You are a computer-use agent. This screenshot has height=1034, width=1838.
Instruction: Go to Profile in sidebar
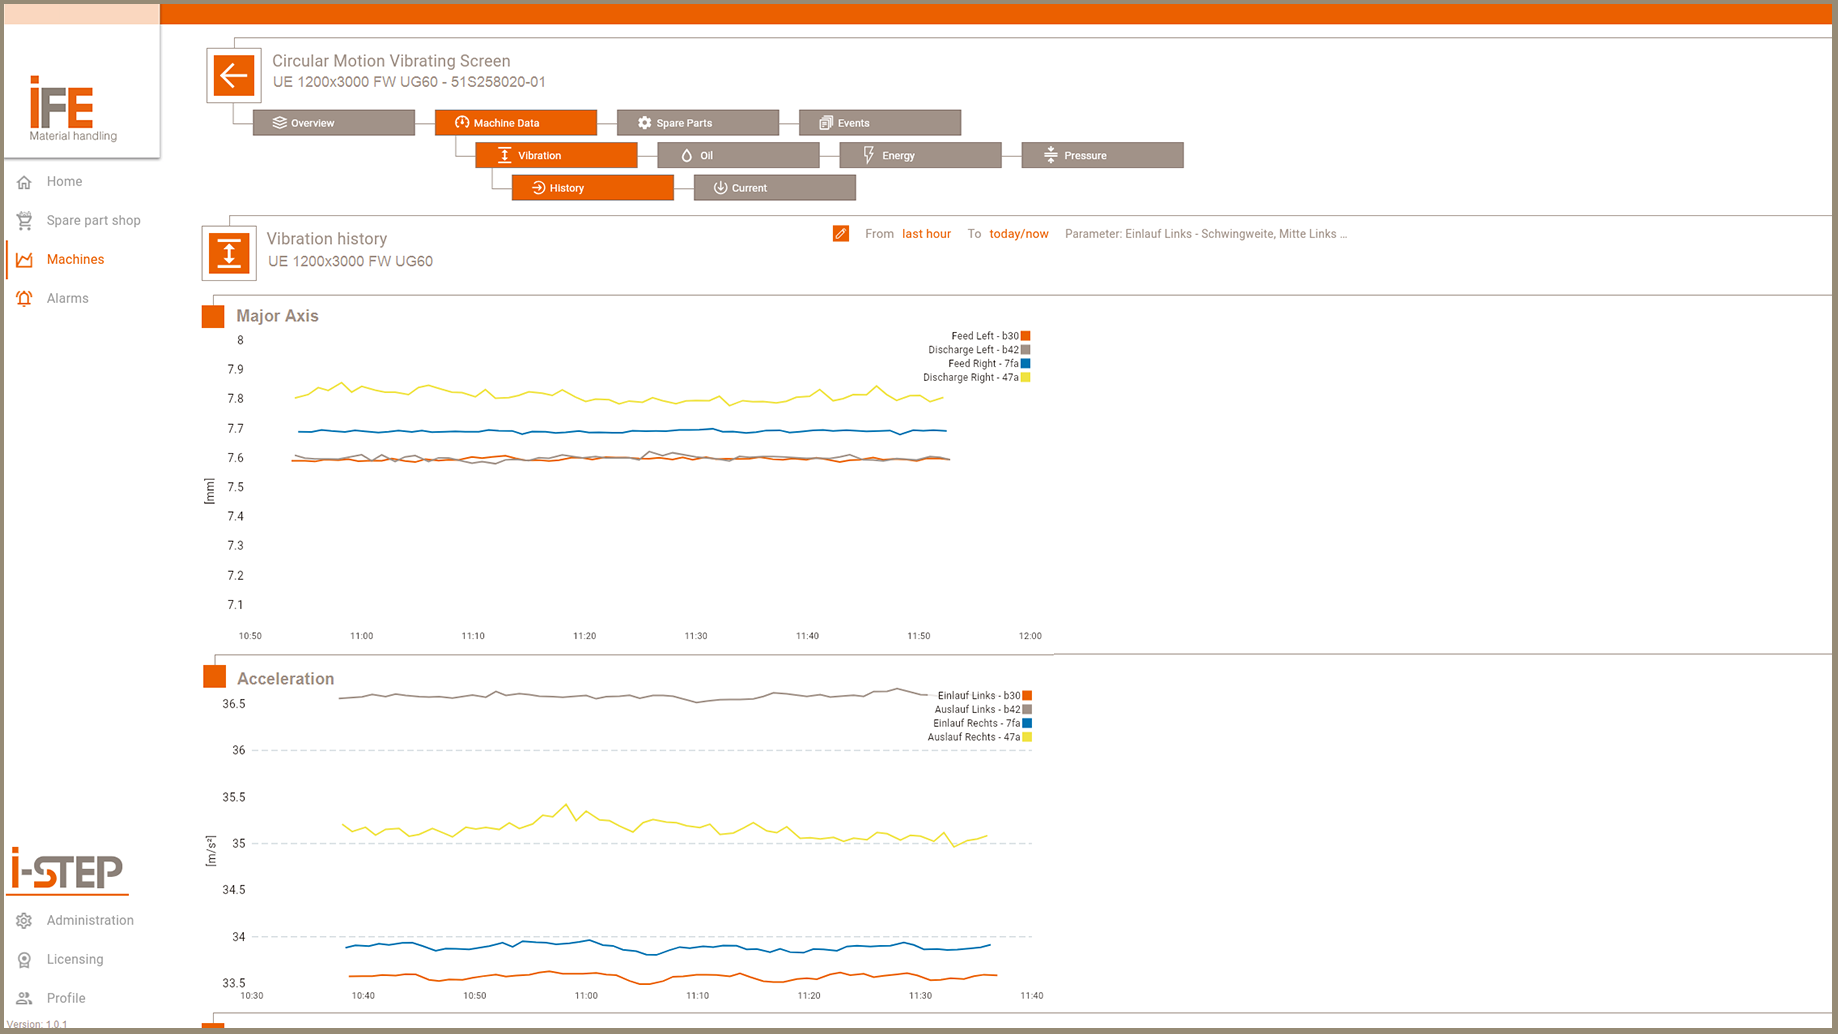66,998
